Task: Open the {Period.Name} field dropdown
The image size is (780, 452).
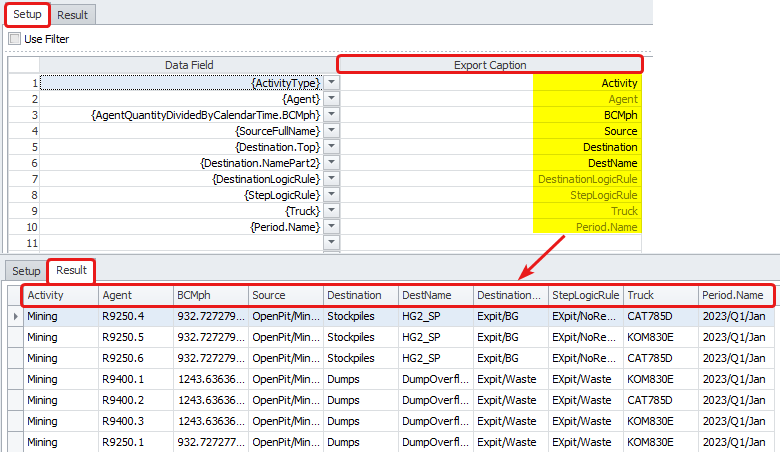Action: pos(332,228)
